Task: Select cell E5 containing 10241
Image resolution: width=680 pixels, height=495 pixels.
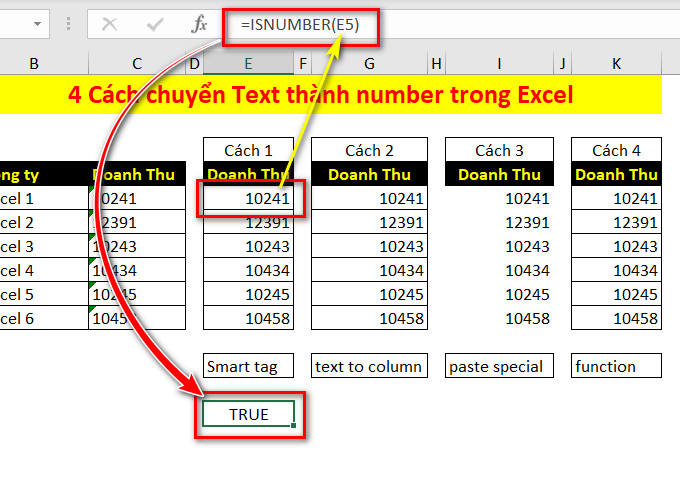Action: pyautogui.click(x=248, y=198)
